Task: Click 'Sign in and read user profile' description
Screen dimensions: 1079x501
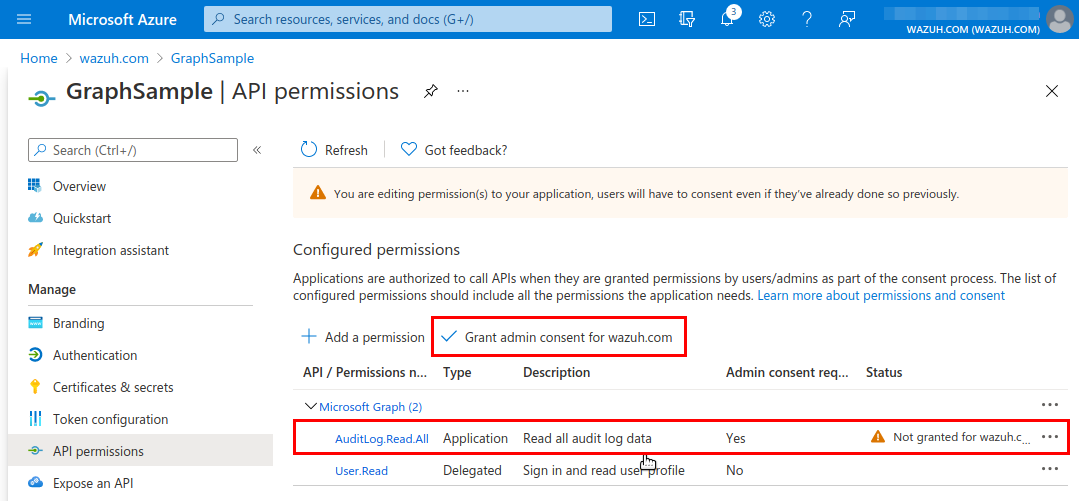Action: [x=603, y=471]
